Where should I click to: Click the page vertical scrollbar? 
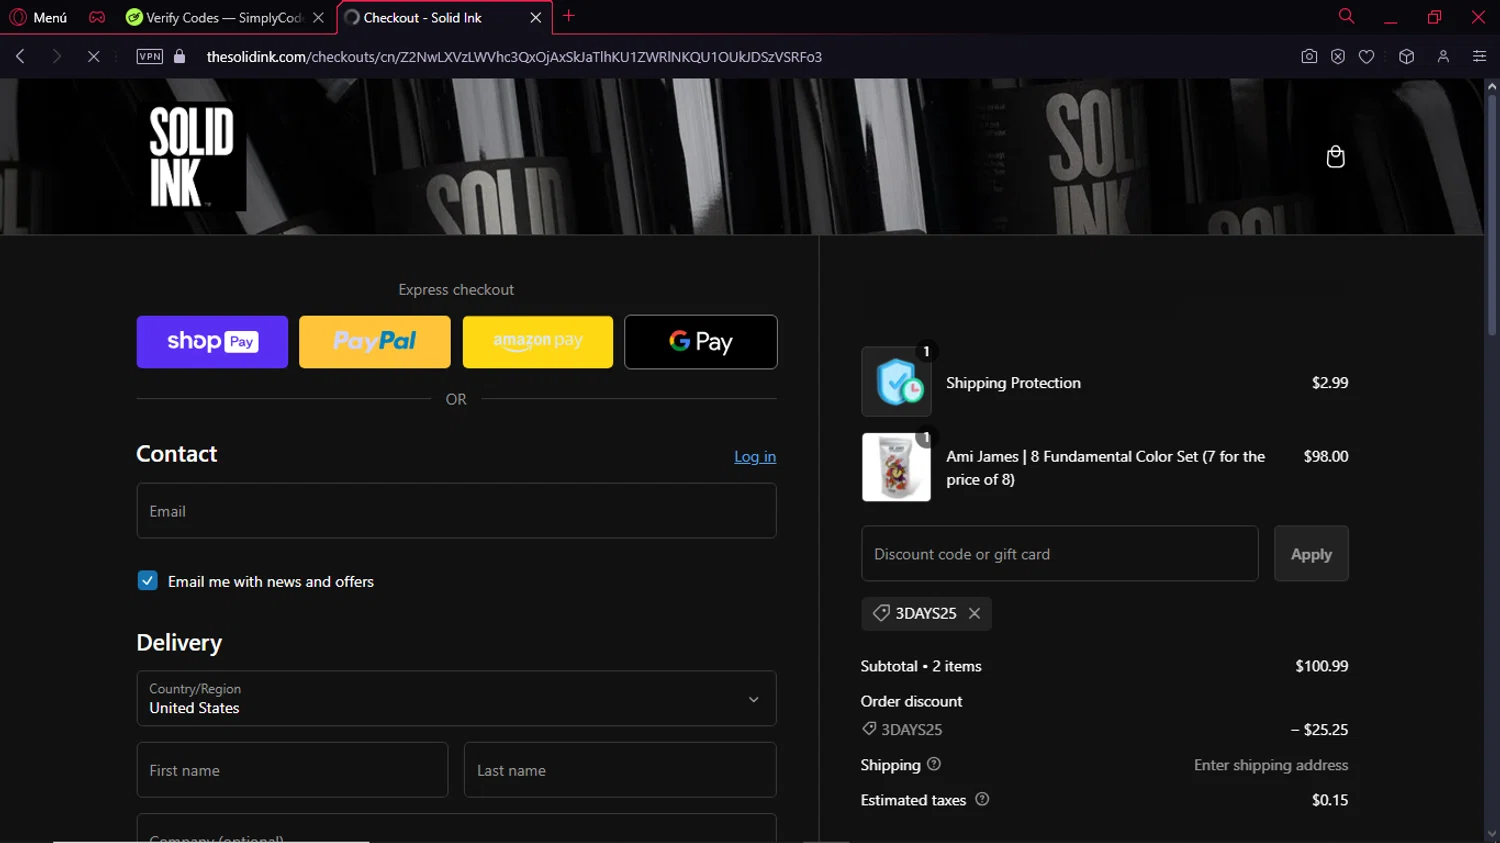click(x=1491, y=215)
